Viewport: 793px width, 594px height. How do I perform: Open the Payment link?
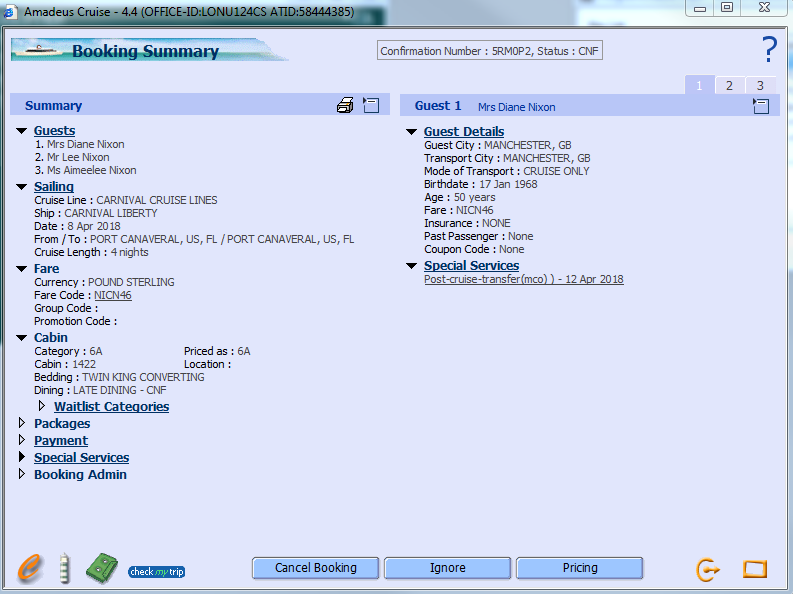[x=61, y=440]
